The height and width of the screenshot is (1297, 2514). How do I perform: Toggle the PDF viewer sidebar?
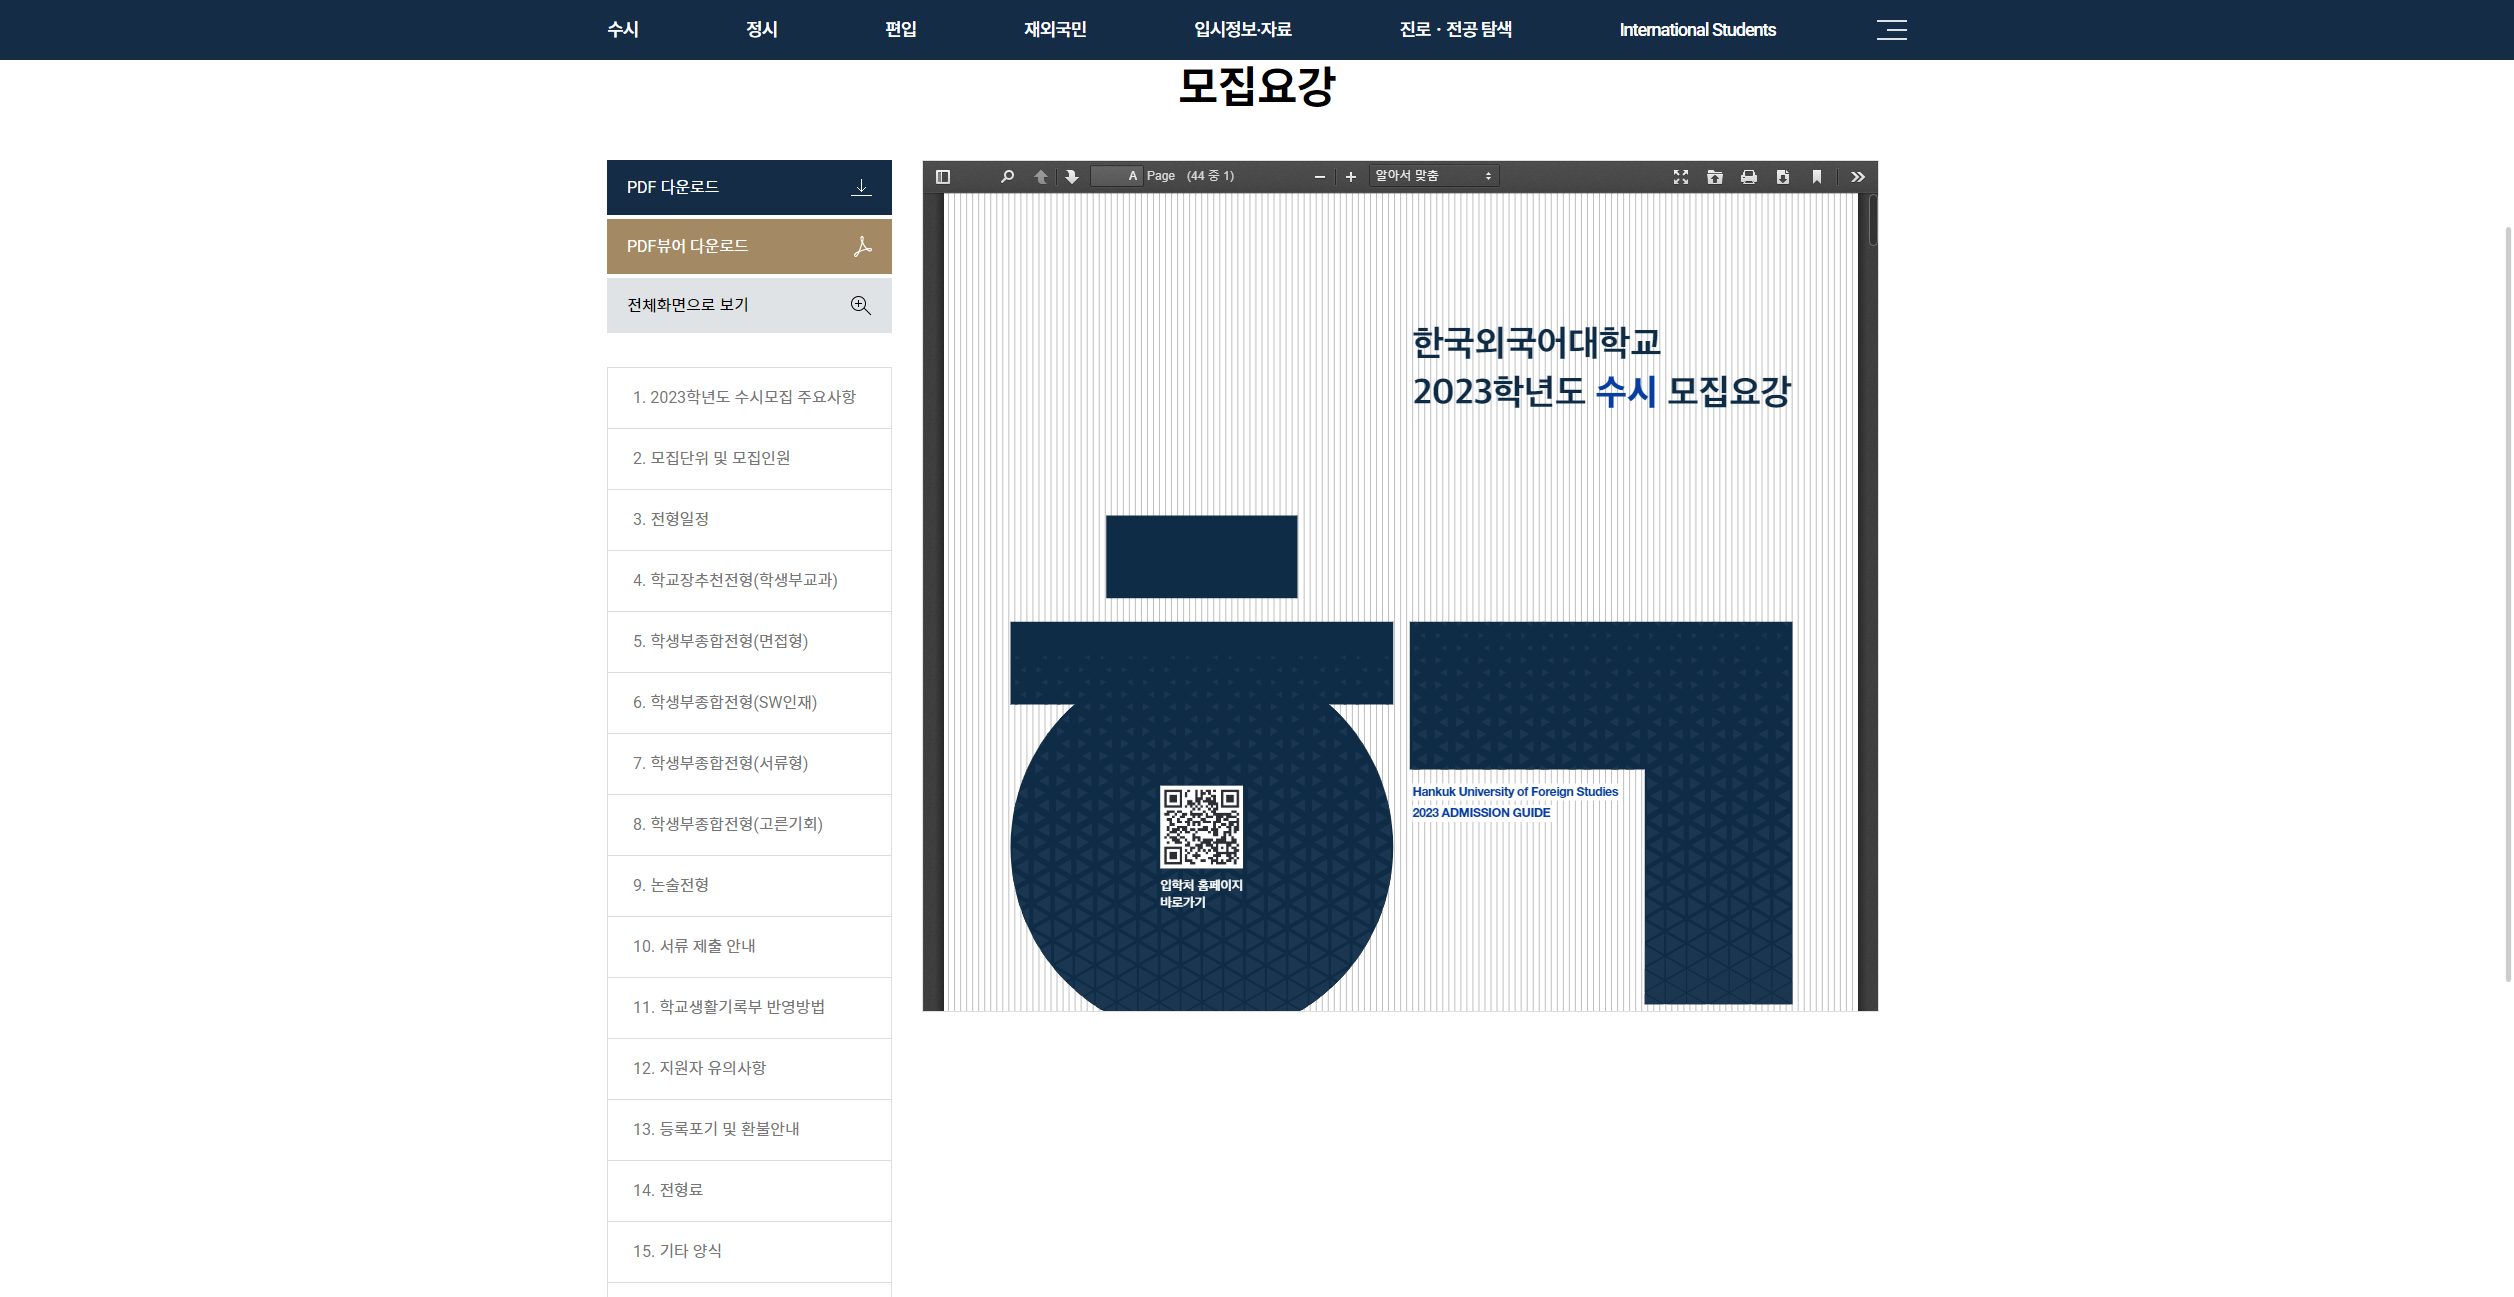coord(942,177)
